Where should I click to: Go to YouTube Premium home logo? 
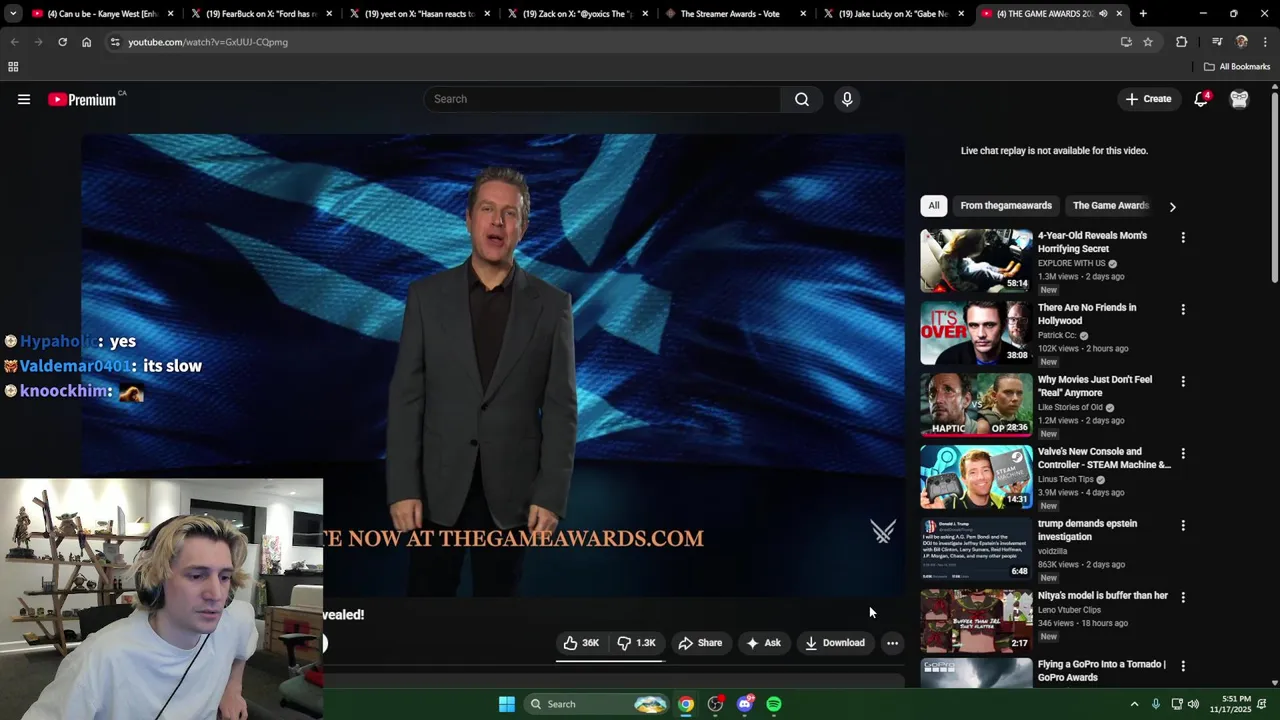click(x=82, y=99)
